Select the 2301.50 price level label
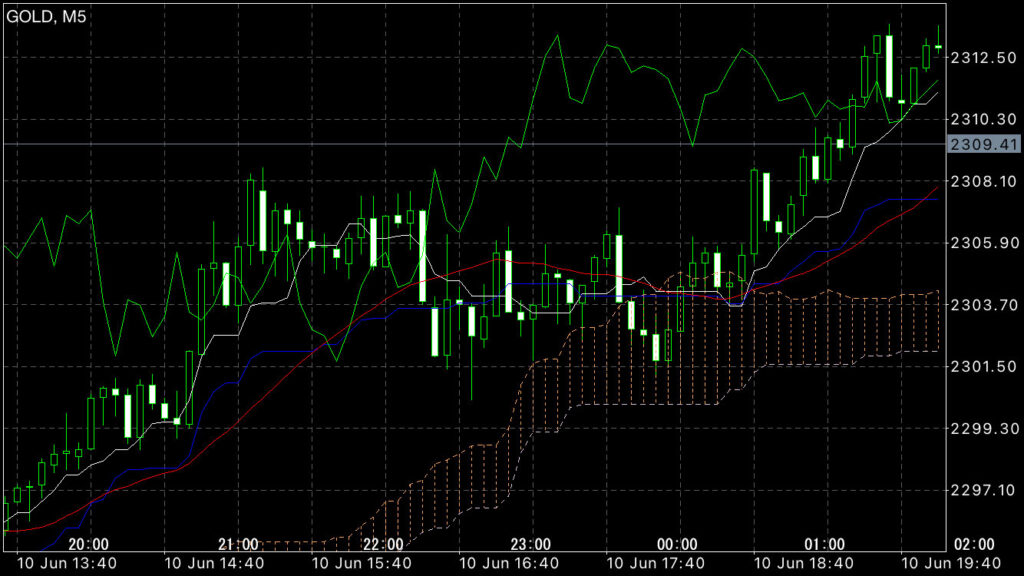The height and width of the screenshot is (576, 1024). [x=984, y=366]
